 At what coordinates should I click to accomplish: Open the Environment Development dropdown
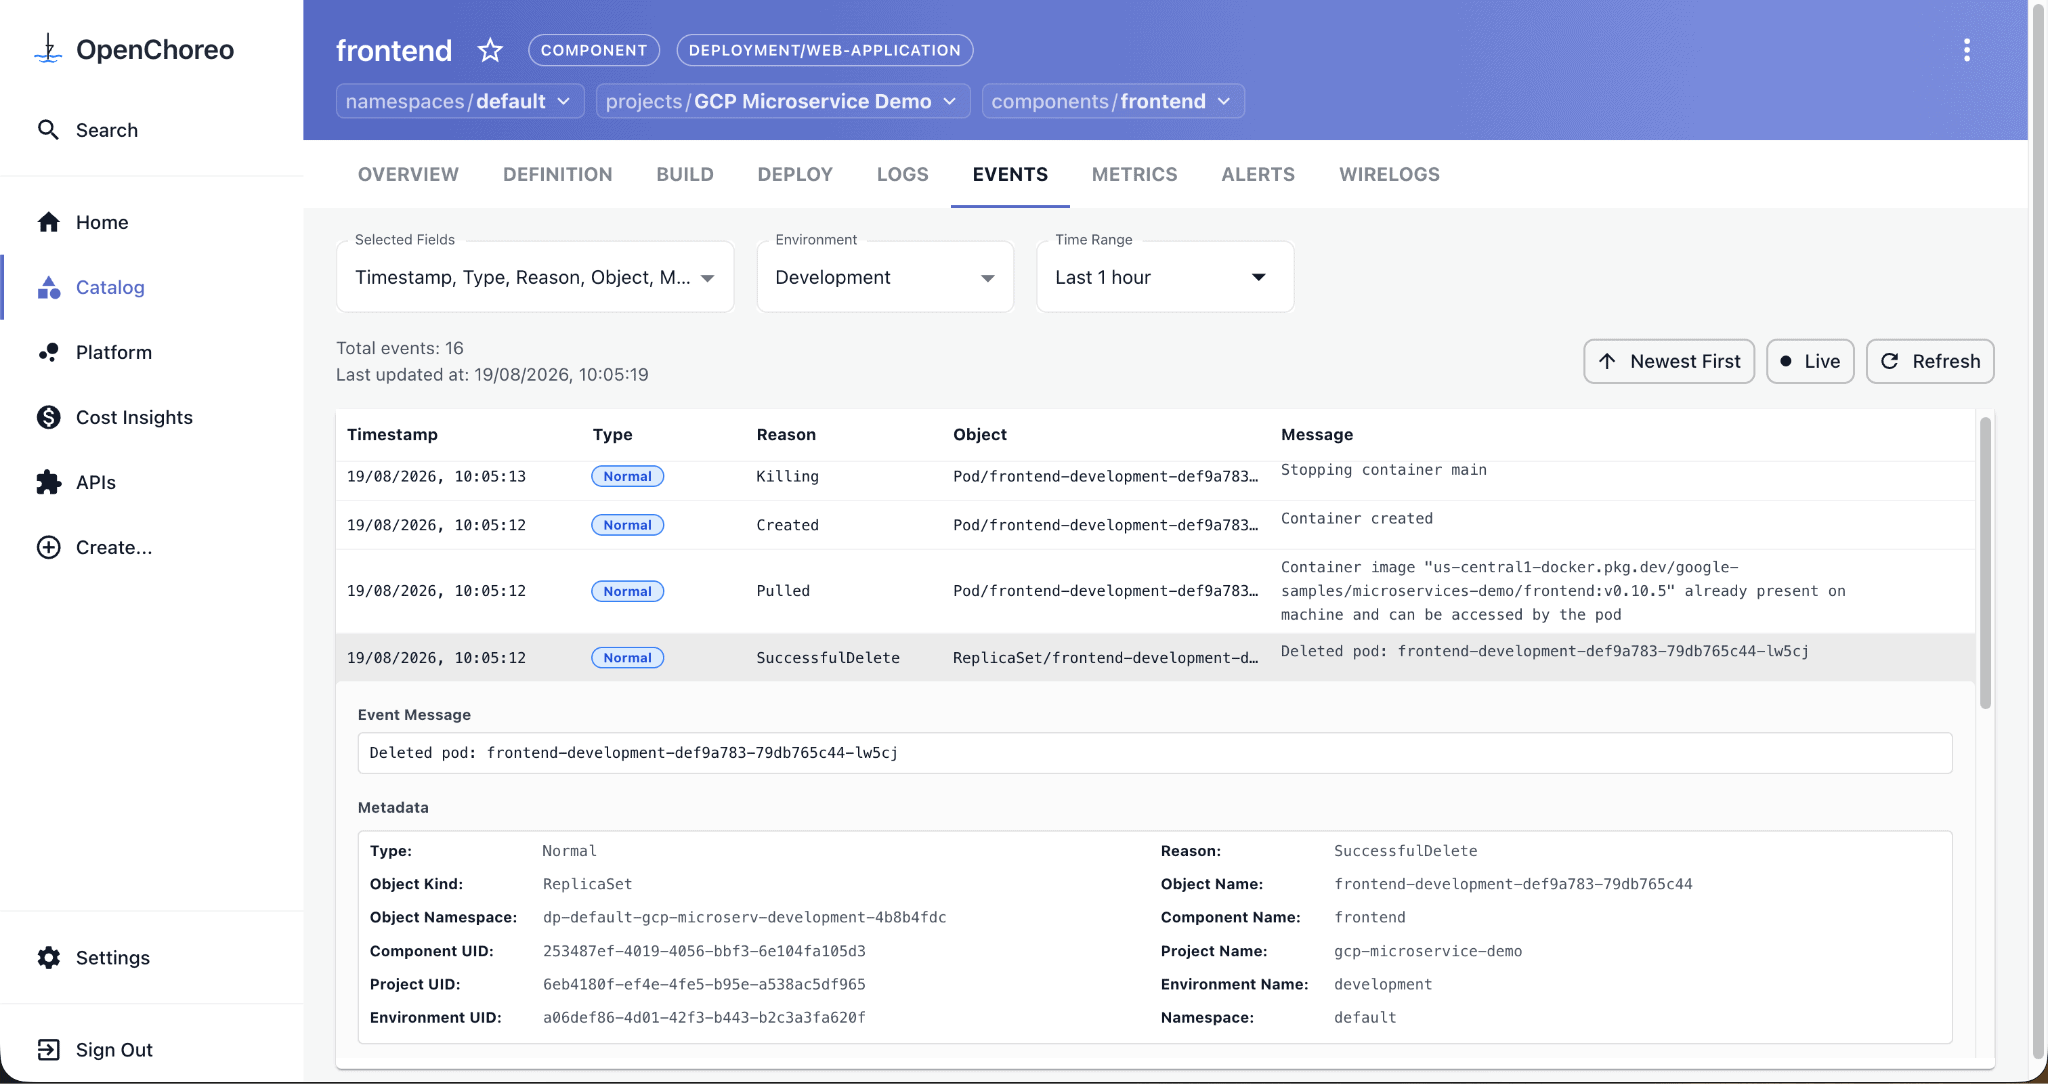885,277
